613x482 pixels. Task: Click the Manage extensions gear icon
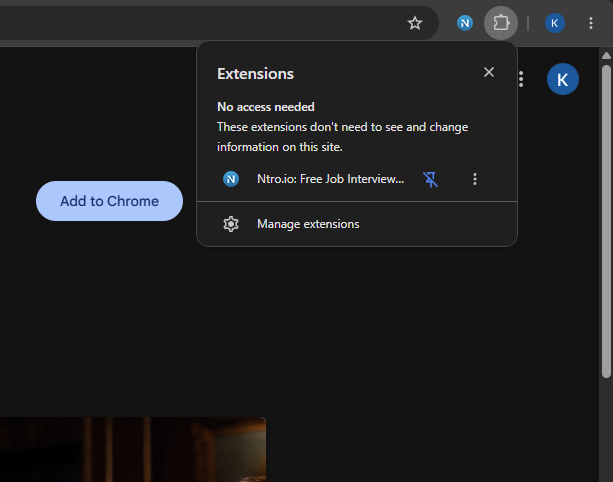[231, 224]
